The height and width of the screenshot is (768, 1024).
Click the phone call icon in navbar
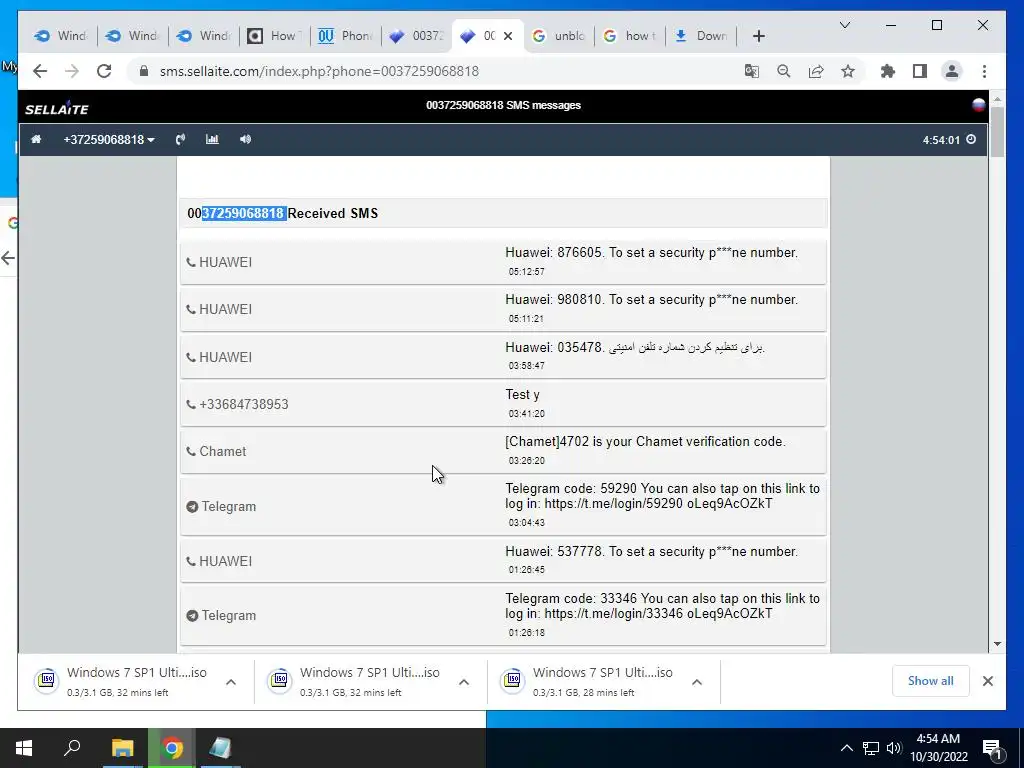point(180,139)
